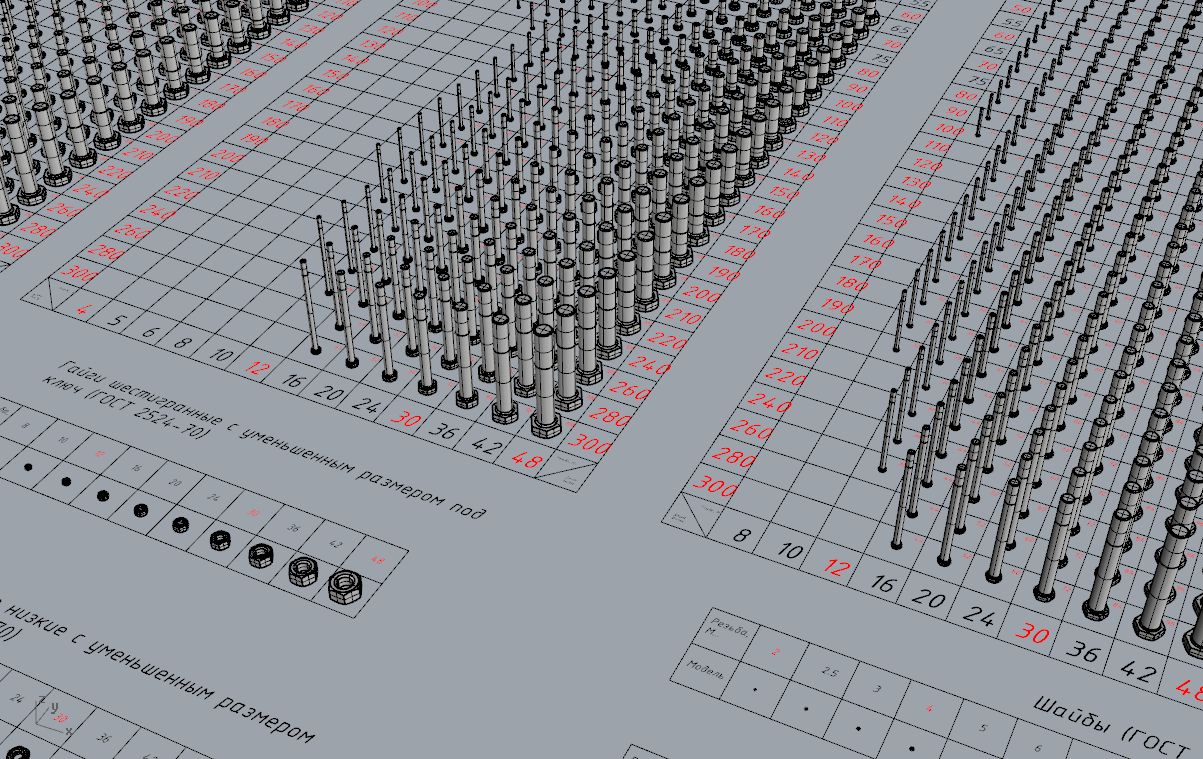
Task: Click '20' bottom label of middle bolt table
Action: [327, 393]
